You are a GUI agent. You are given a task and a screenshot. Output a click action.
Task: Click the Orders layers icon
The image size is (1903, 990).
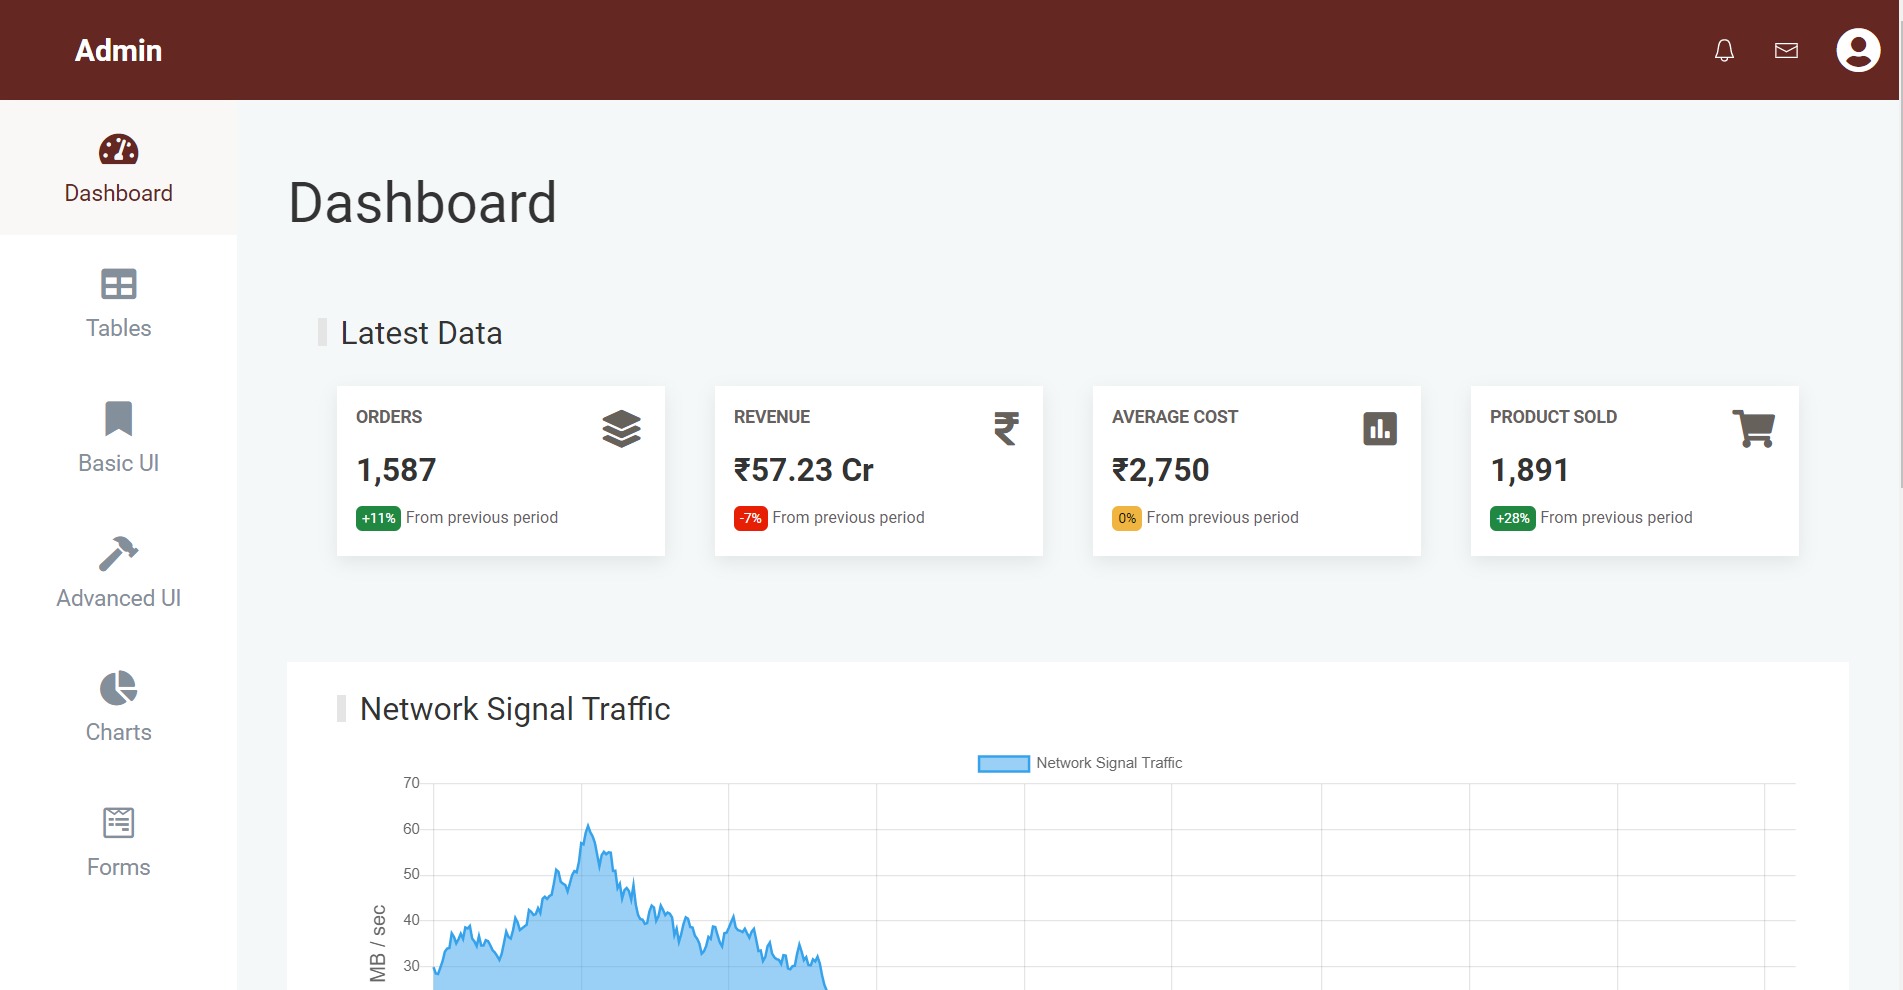pyautogui.click(x=621, y=429)
